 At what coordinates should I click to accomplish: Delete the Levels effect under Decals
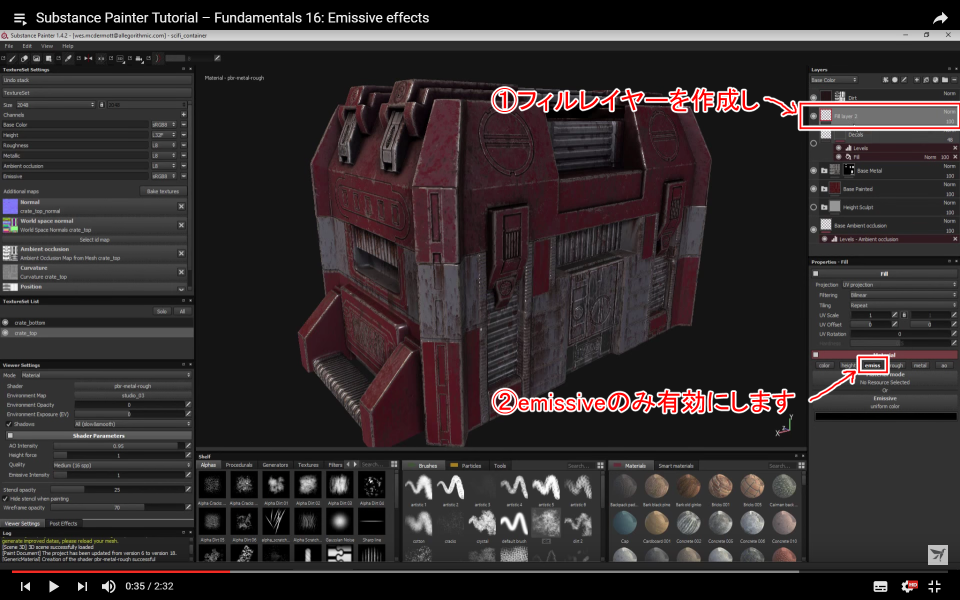[954, 148]
